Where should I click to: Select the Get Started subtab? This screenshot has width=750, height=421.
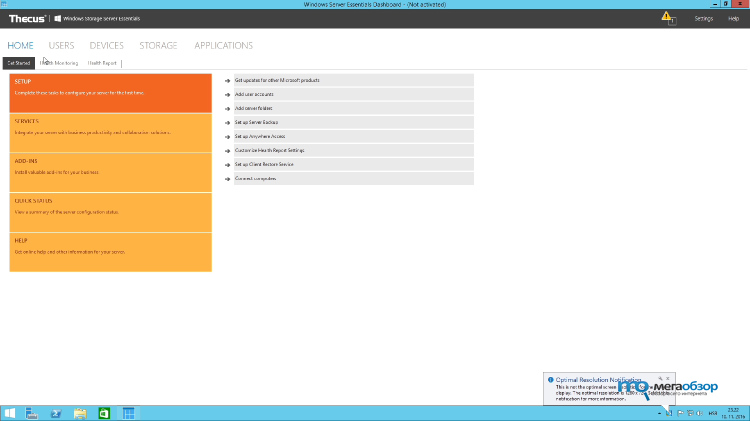pos(19,63)
